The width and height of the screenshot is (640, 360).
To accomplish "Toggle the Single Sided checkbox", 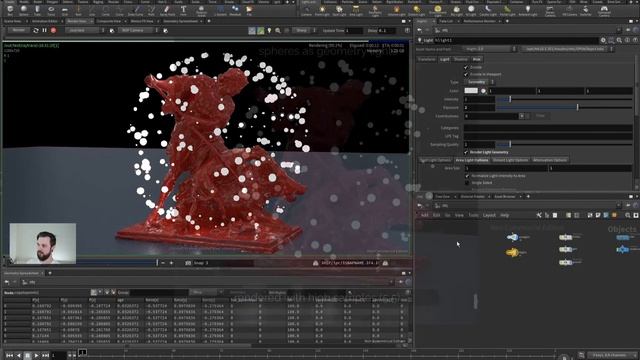I will coord(467,182).
